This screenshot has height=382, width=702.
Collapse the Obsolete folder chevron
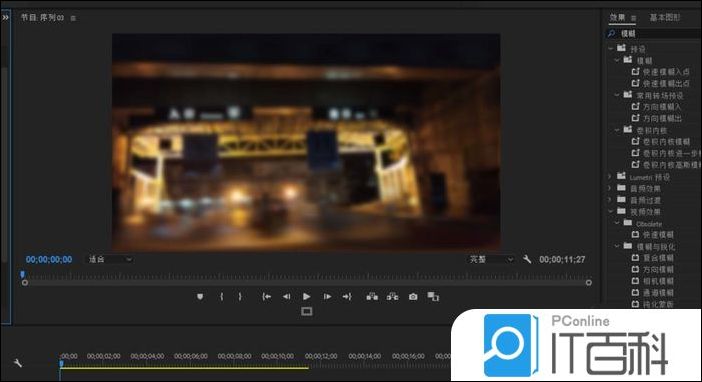[618, 223]
